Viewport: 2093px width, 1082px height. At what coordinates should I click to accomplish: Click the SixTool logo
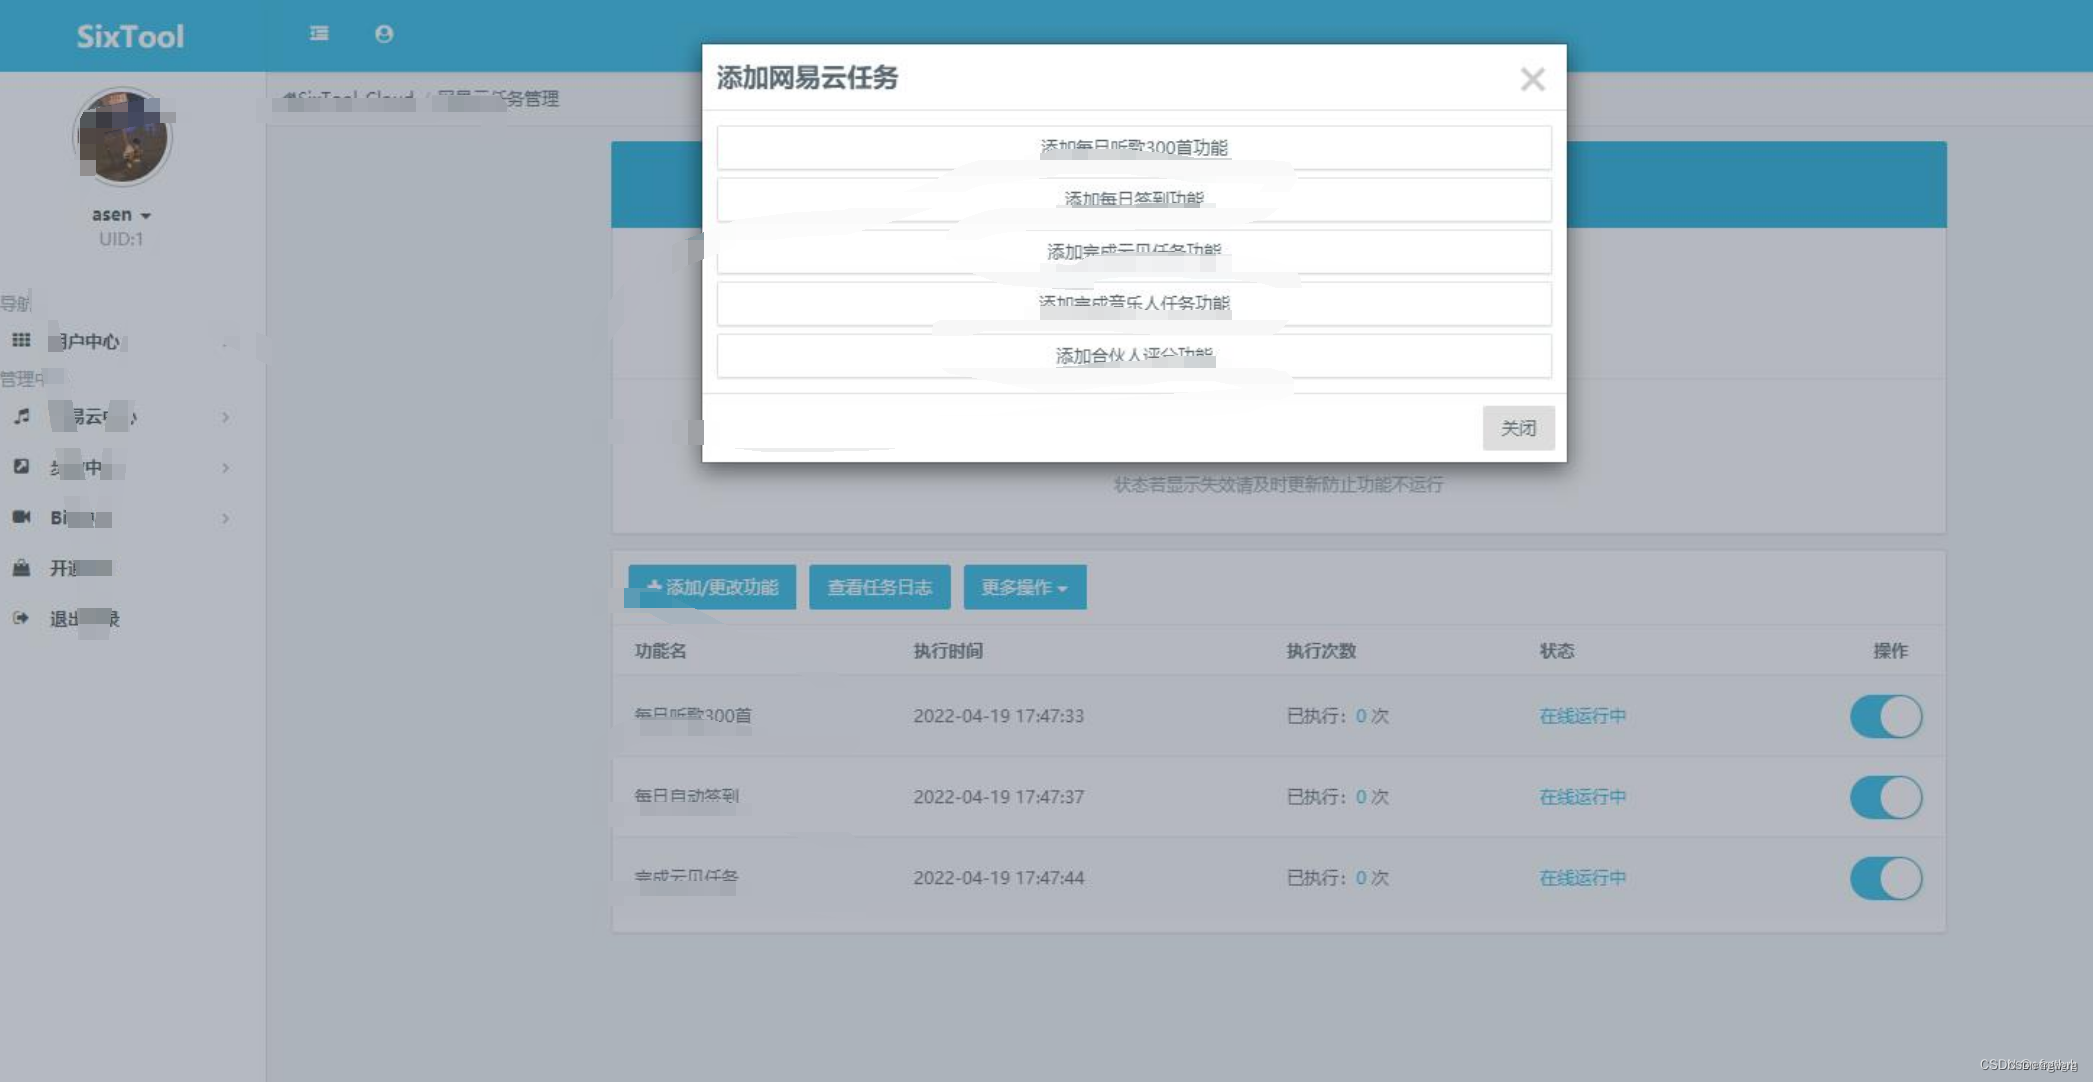tap(131, 36)
